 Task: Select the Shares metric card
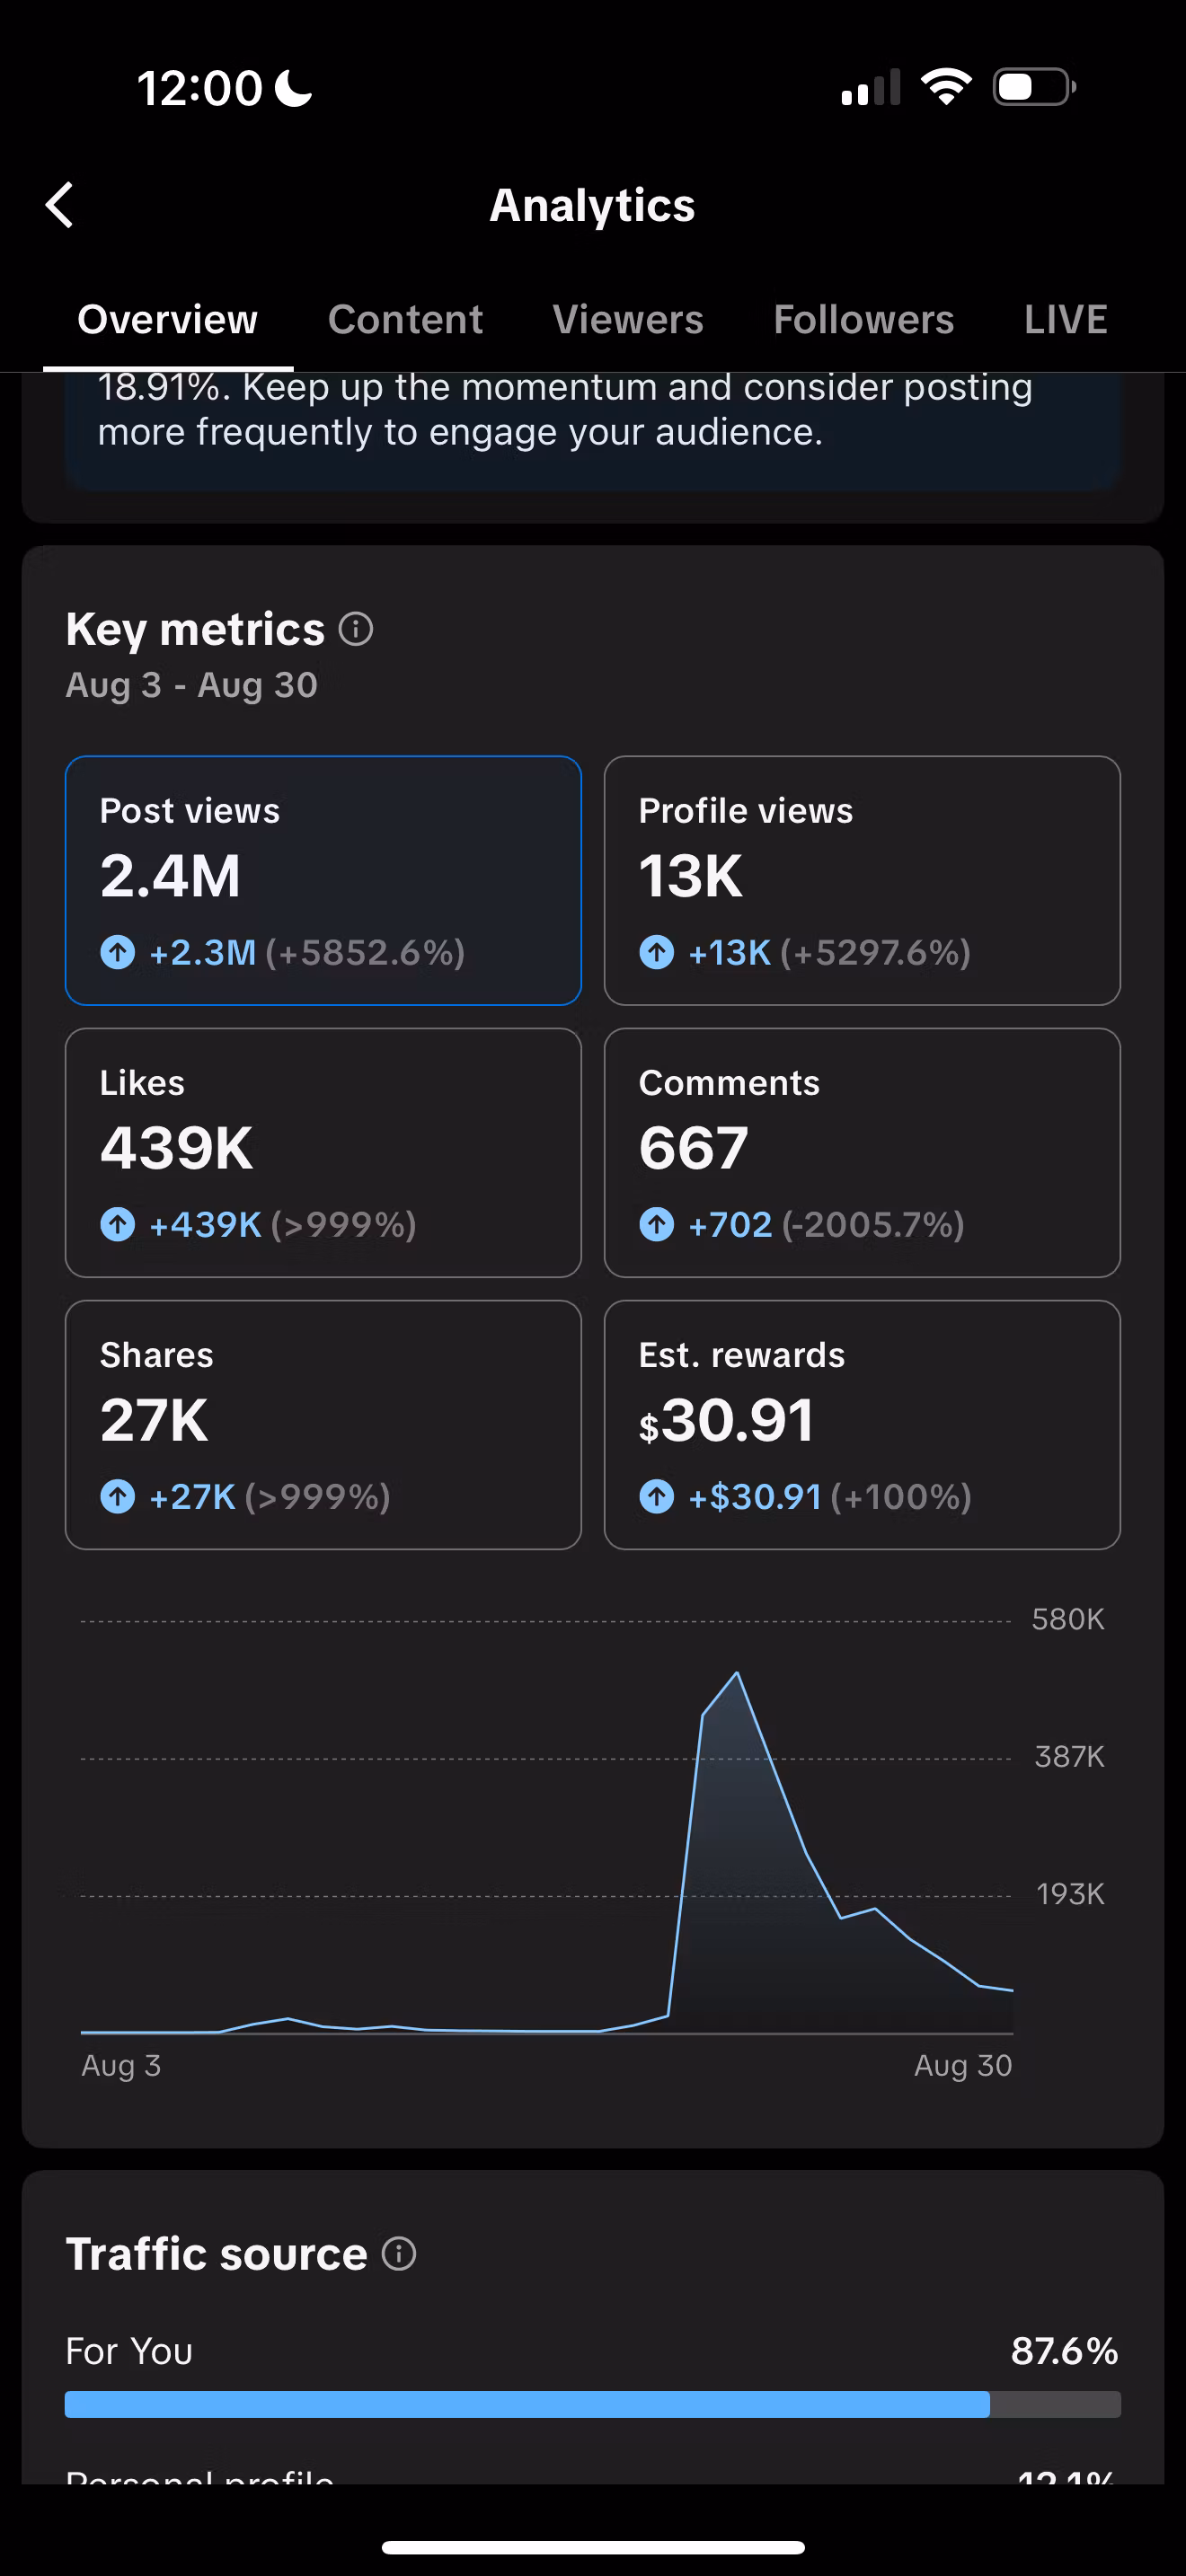[x=323, y=1424]
